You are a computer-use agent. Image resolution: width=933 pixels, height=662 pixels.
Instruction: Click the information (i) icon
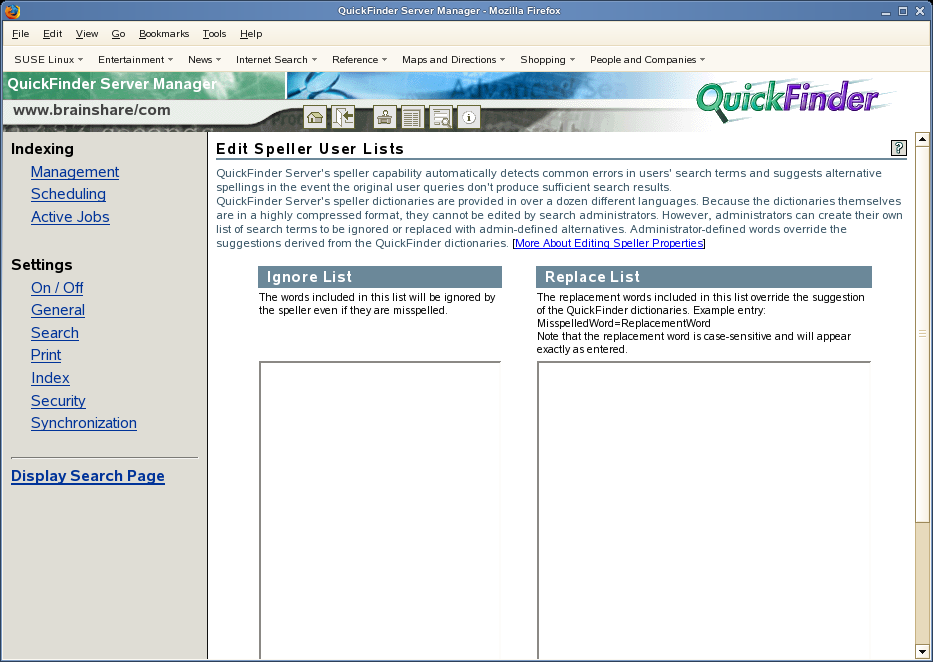point(469,117)
